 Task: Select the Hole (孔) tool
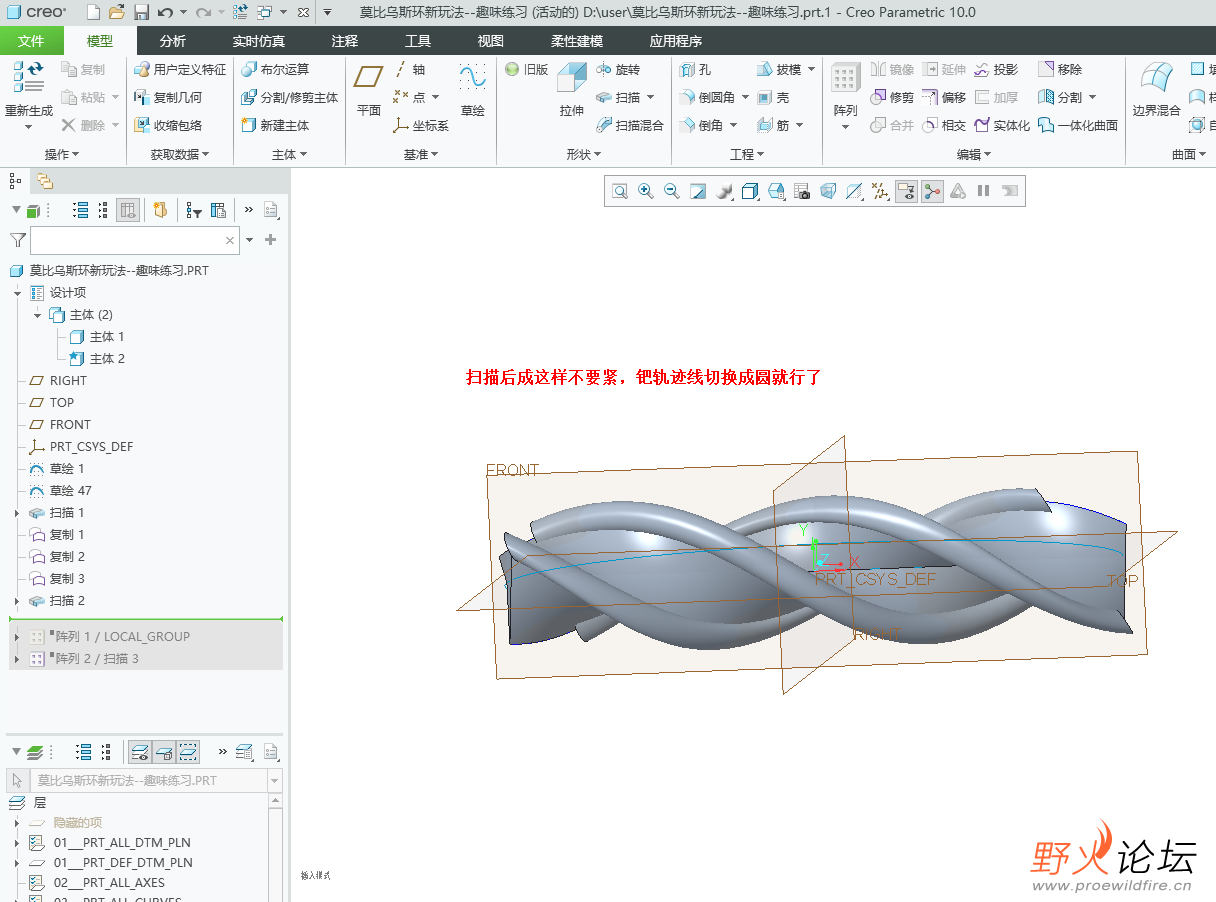[x=696, y=69]
